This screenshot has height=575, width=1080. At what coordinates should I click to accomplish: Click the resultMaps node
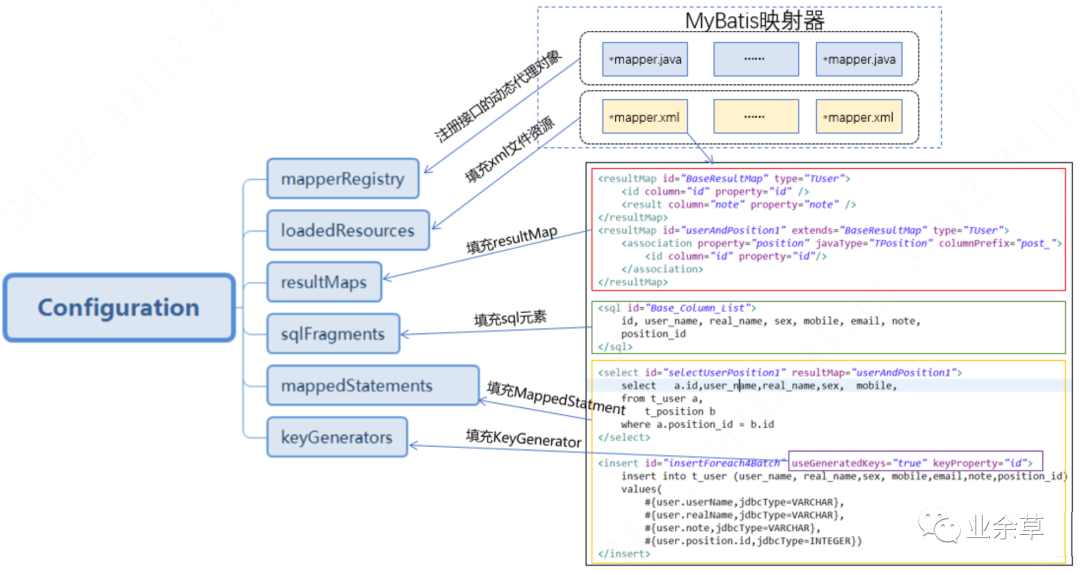point(324,282)
